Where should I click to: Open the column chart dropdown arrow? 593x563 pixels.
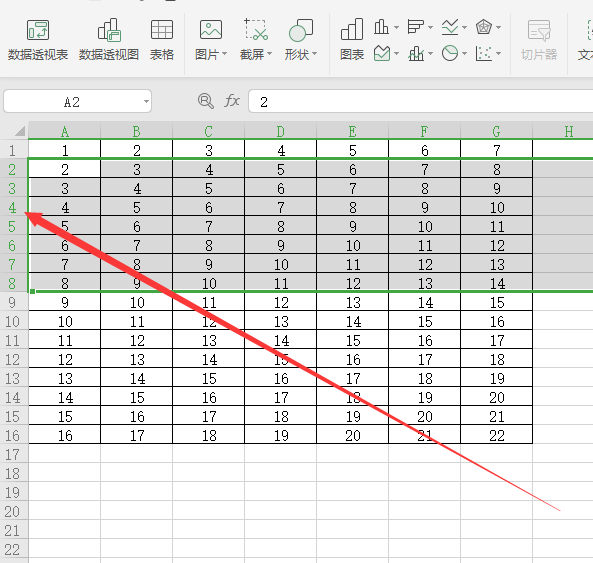click(396, 27)
